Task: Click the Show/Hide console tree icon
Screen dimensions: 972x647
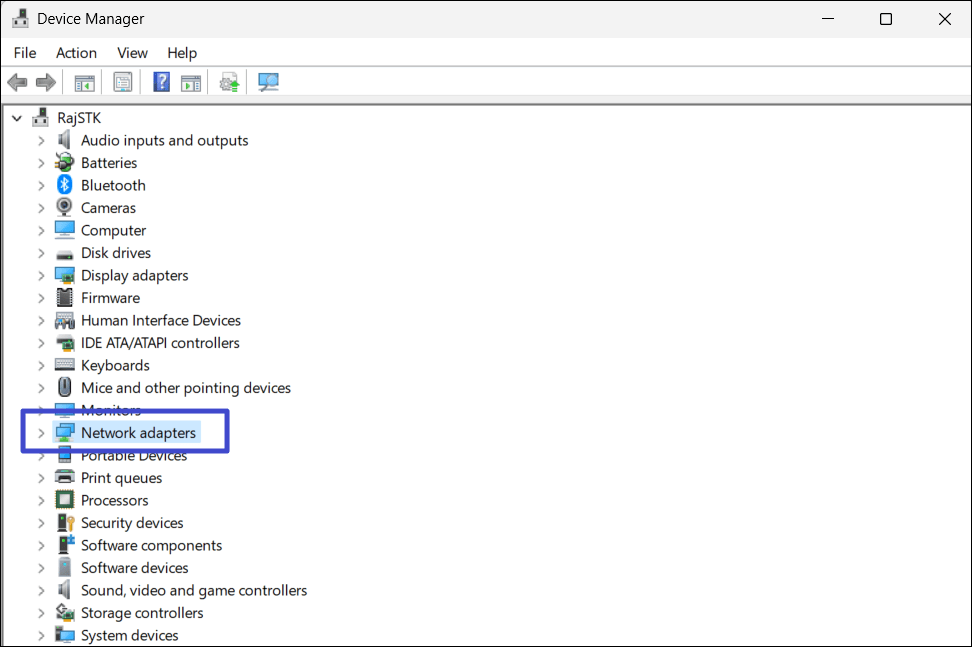Action: pos(85,81)
